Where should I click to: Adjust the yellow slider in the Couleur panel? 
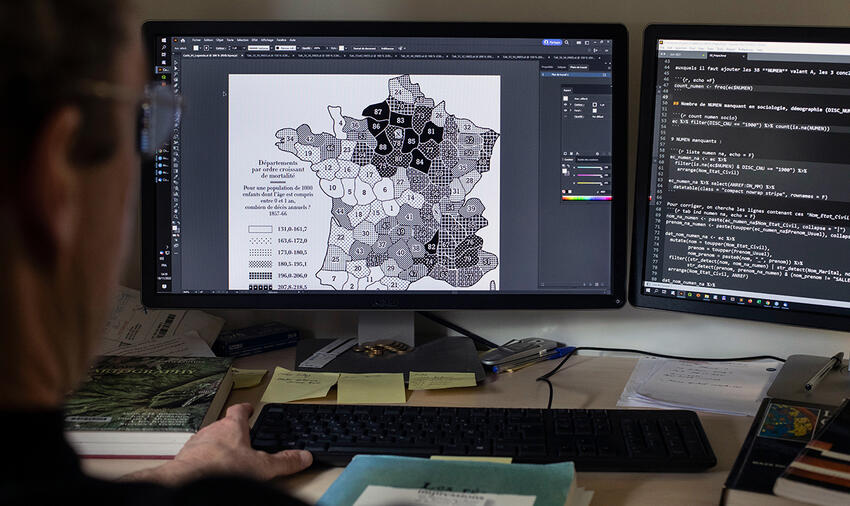[589, 183]
